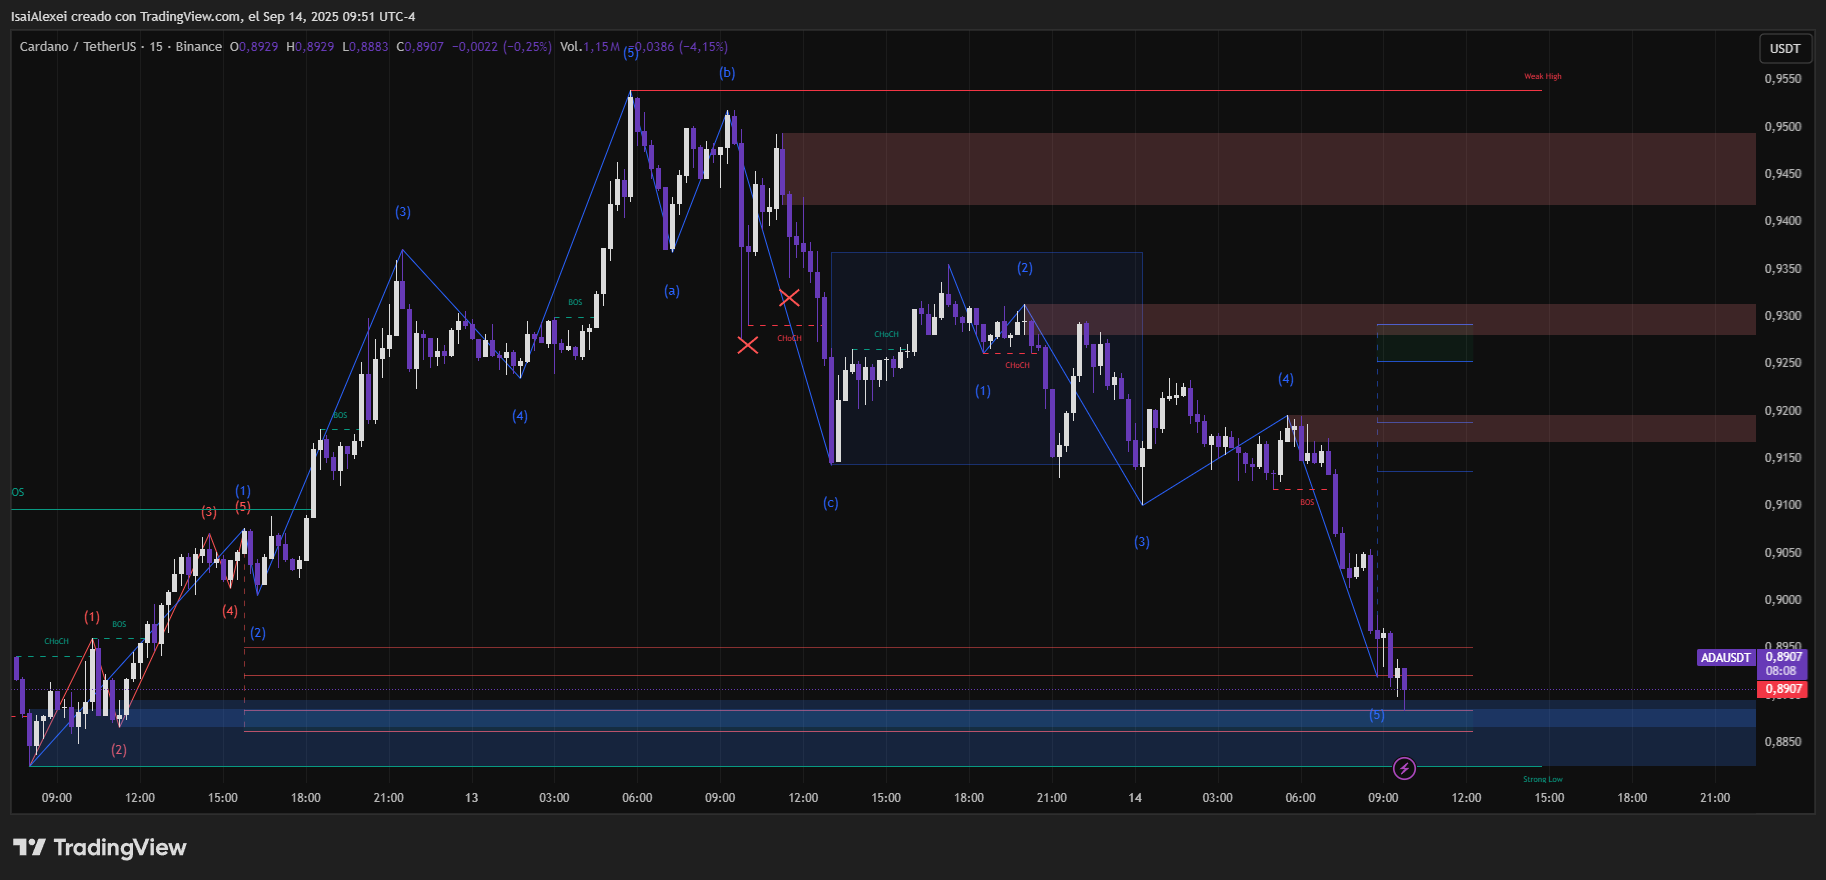Click date 13 on the time axis

pyautogui.click(x=471, y=798)
